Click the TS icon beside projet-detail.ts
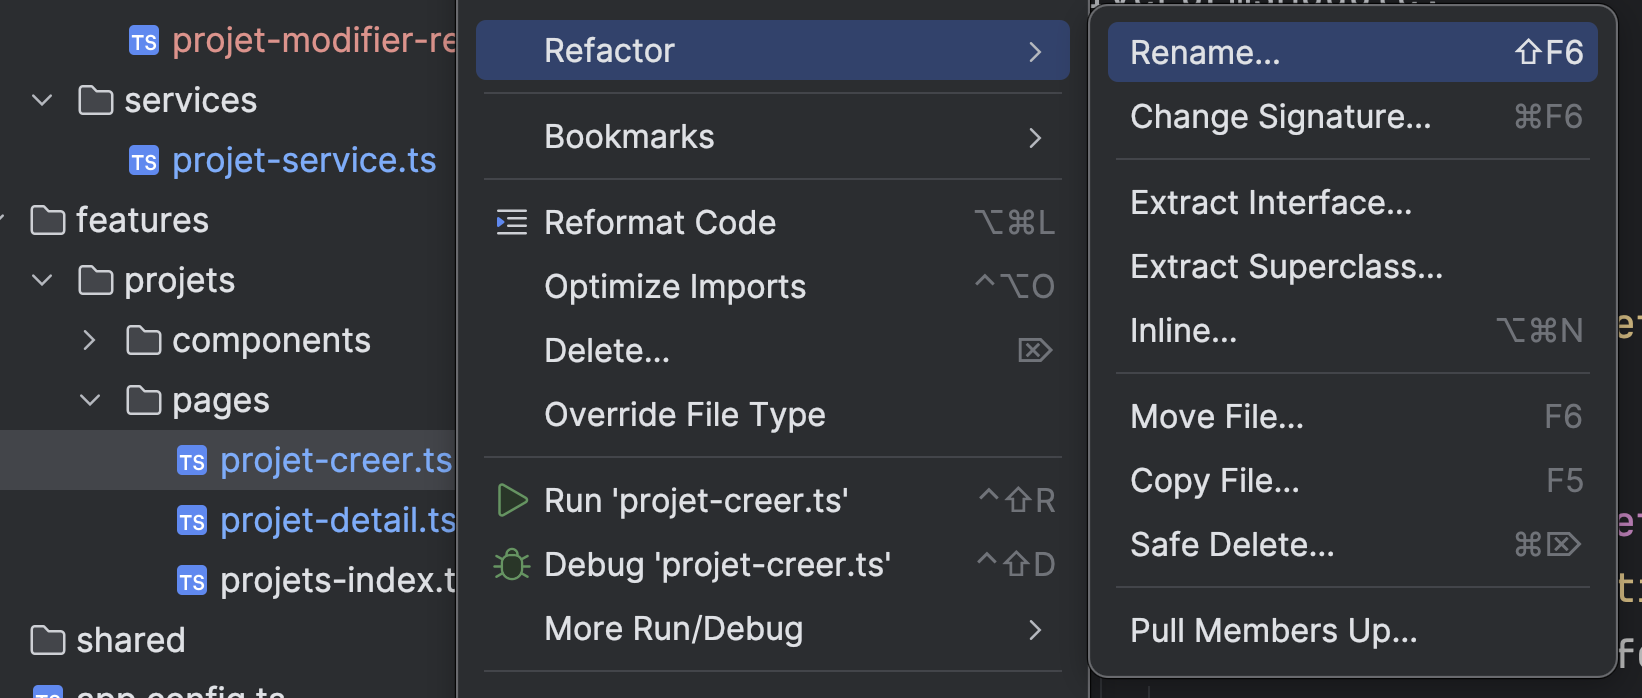1642x698 pixels. click(192, 521)
